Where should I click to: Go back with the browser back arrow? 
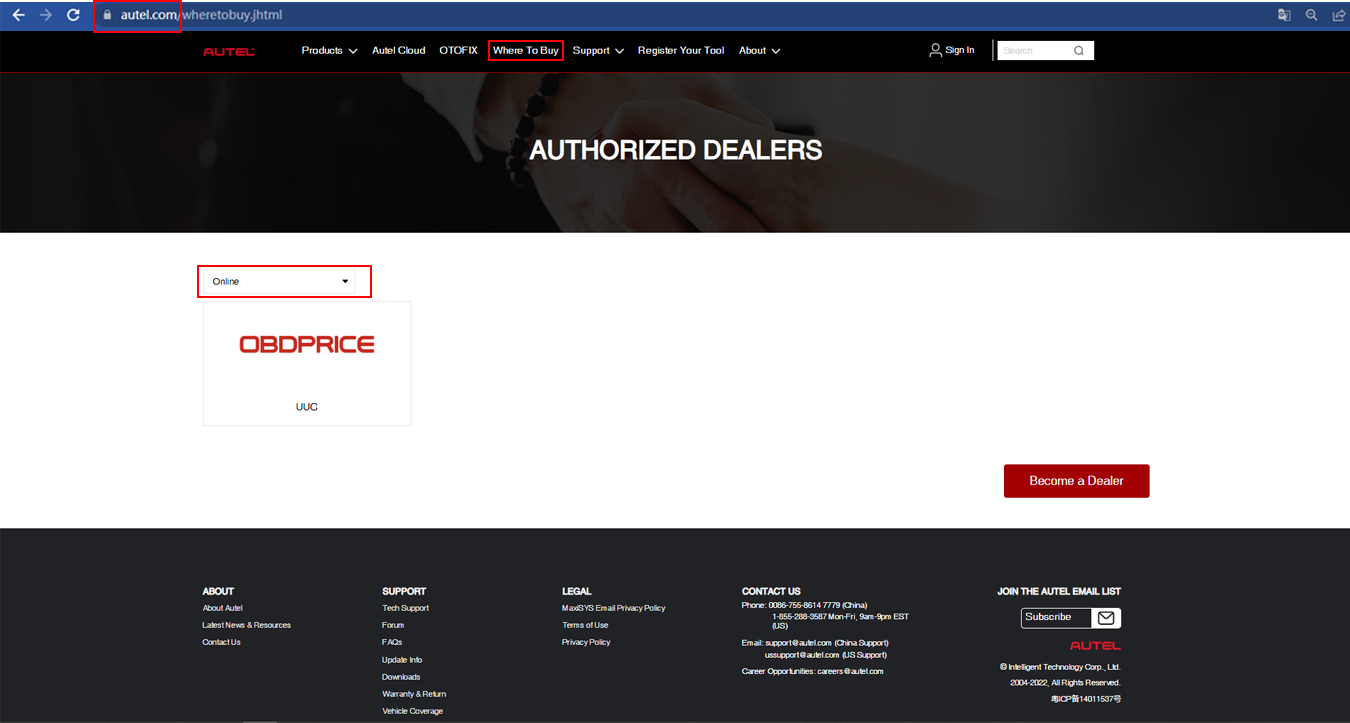coord(18,15)
